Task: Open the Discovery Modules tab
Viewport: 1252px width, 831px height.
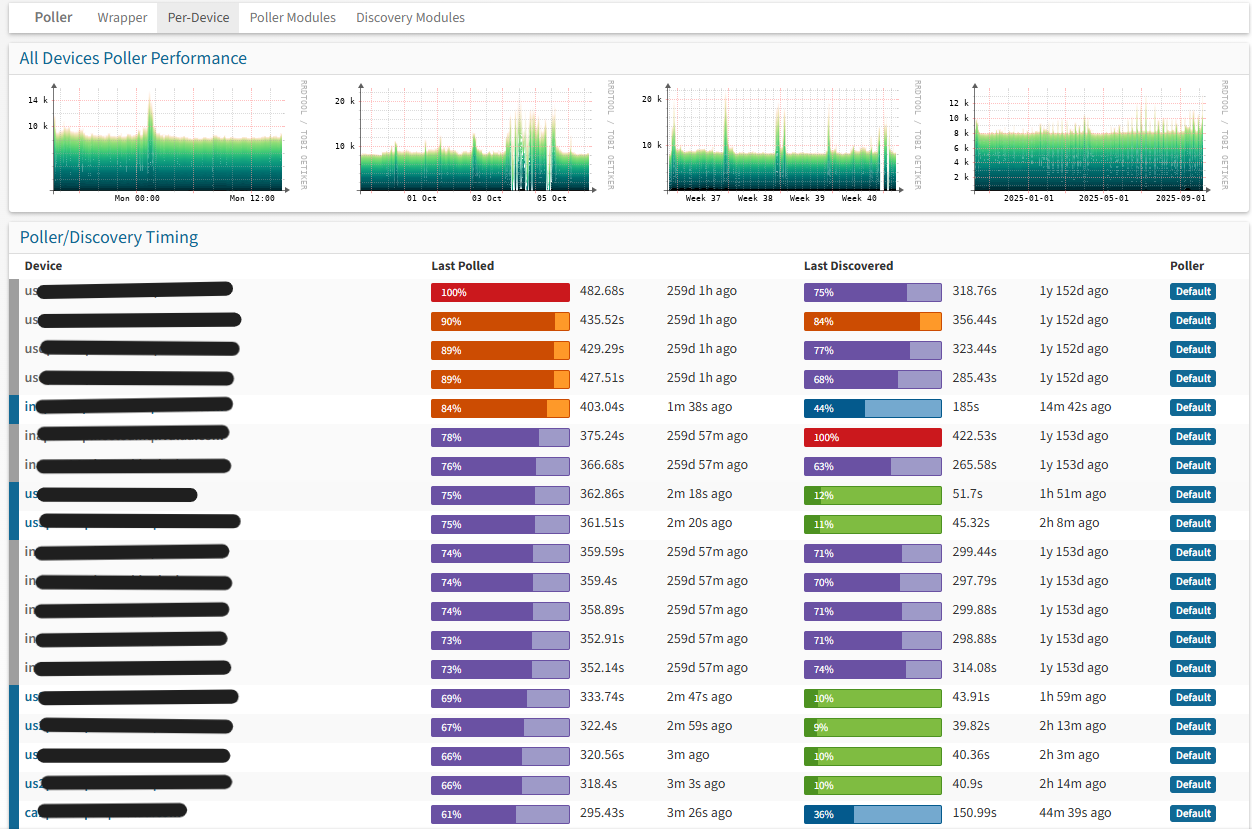Action: 410,17
